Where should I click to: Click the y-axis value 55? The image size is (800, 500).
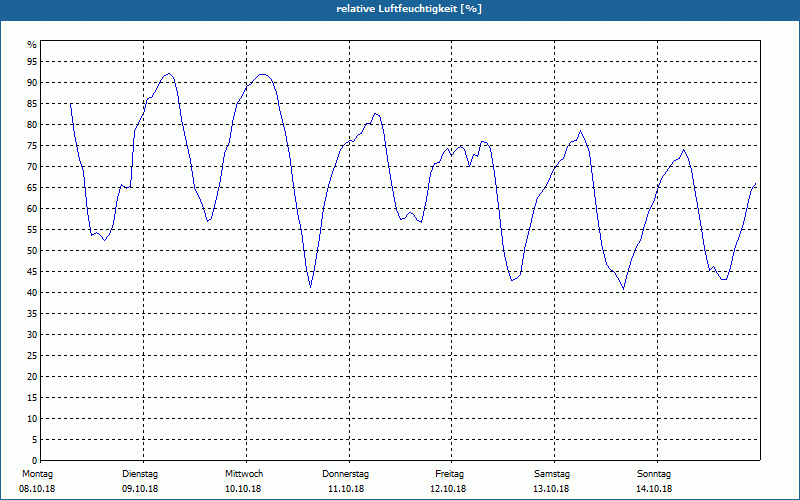tap(32, 230)
